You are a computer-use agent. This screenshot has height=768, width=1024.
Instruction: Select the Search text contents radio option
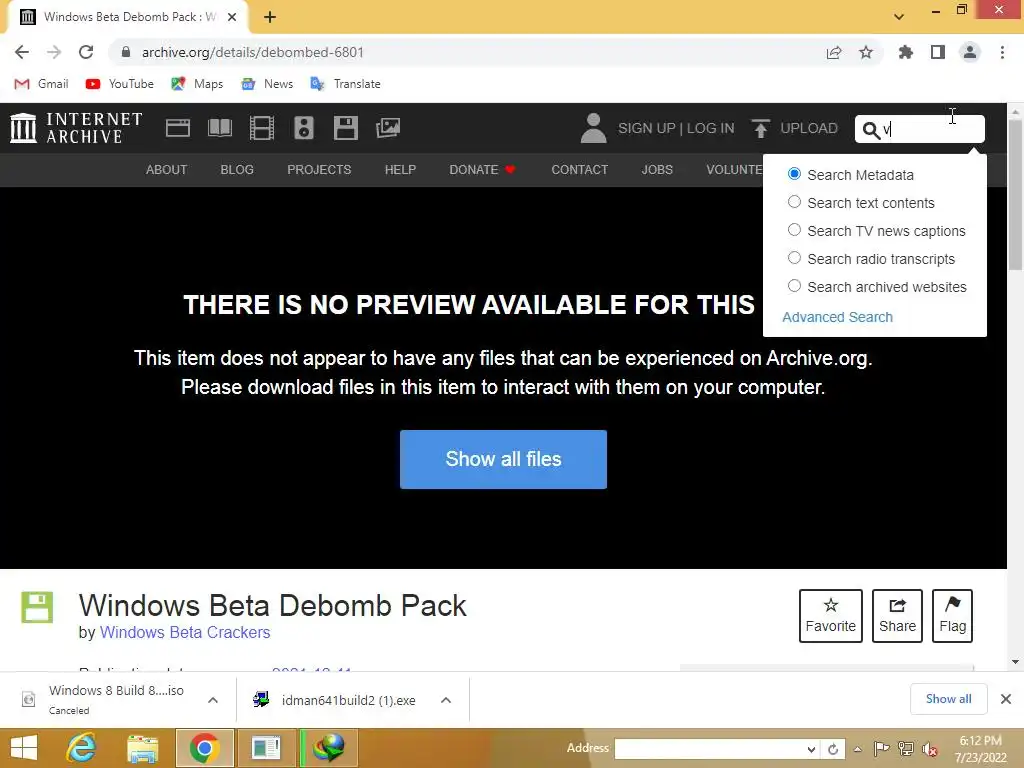coord(794,202)
